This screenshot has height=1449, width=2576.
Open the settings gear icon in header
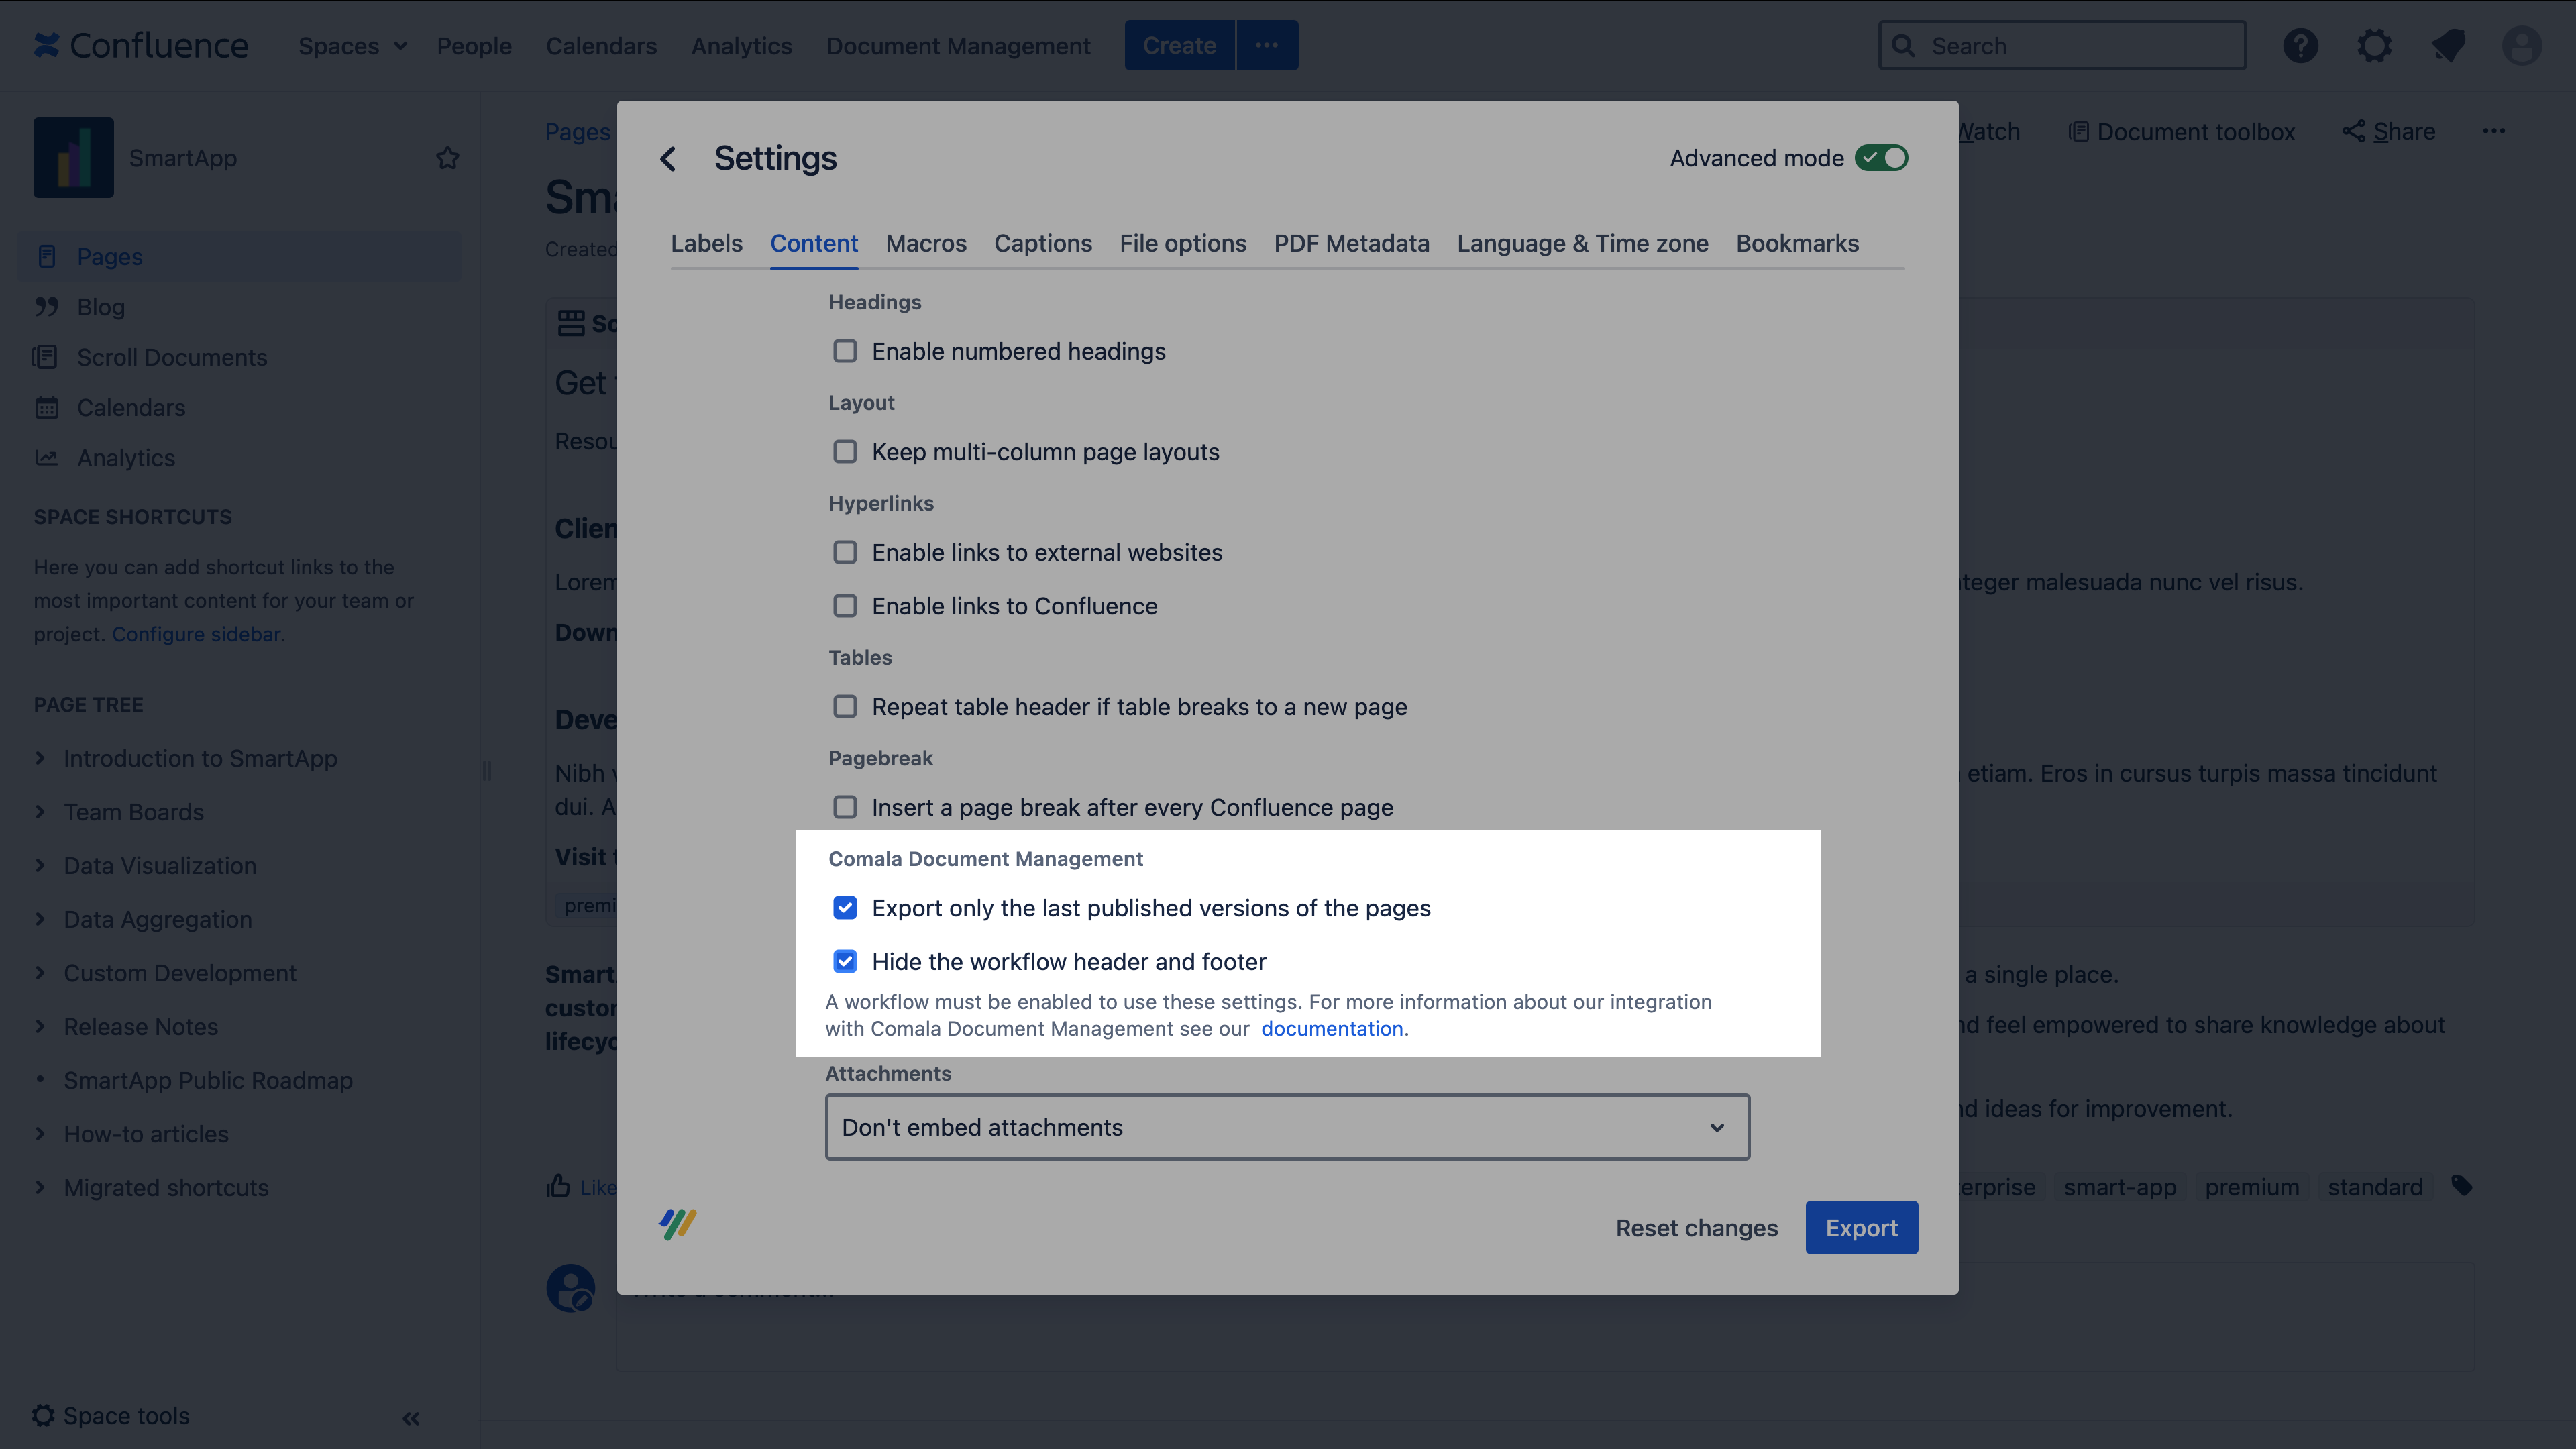(2374, 46)
